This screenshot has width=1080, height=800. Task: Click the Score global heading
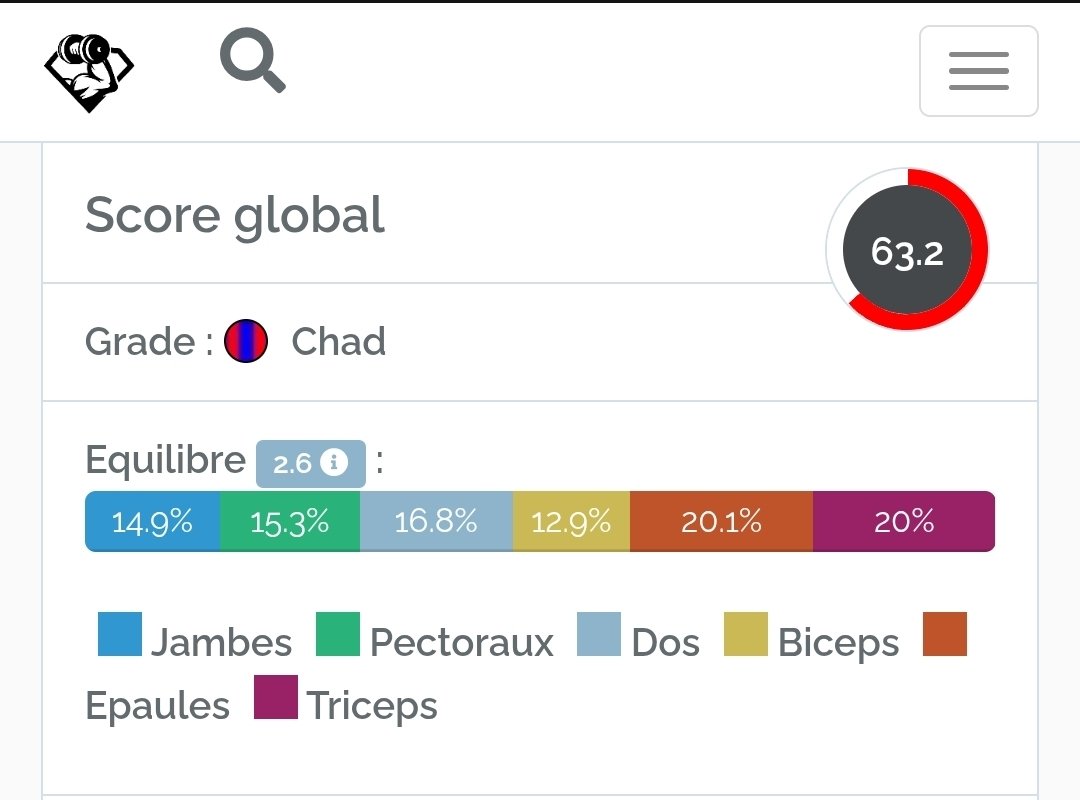[x=235, y=215]
